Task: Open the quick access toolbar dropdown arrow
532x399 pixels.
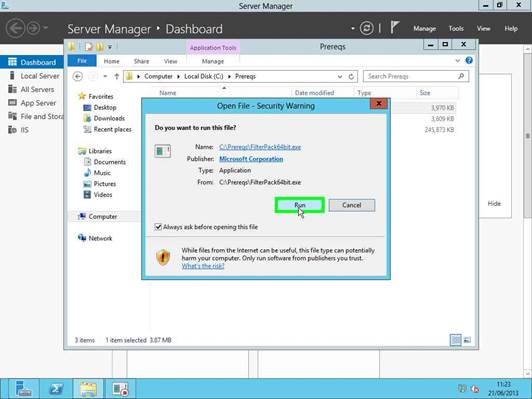Action: 110,47
